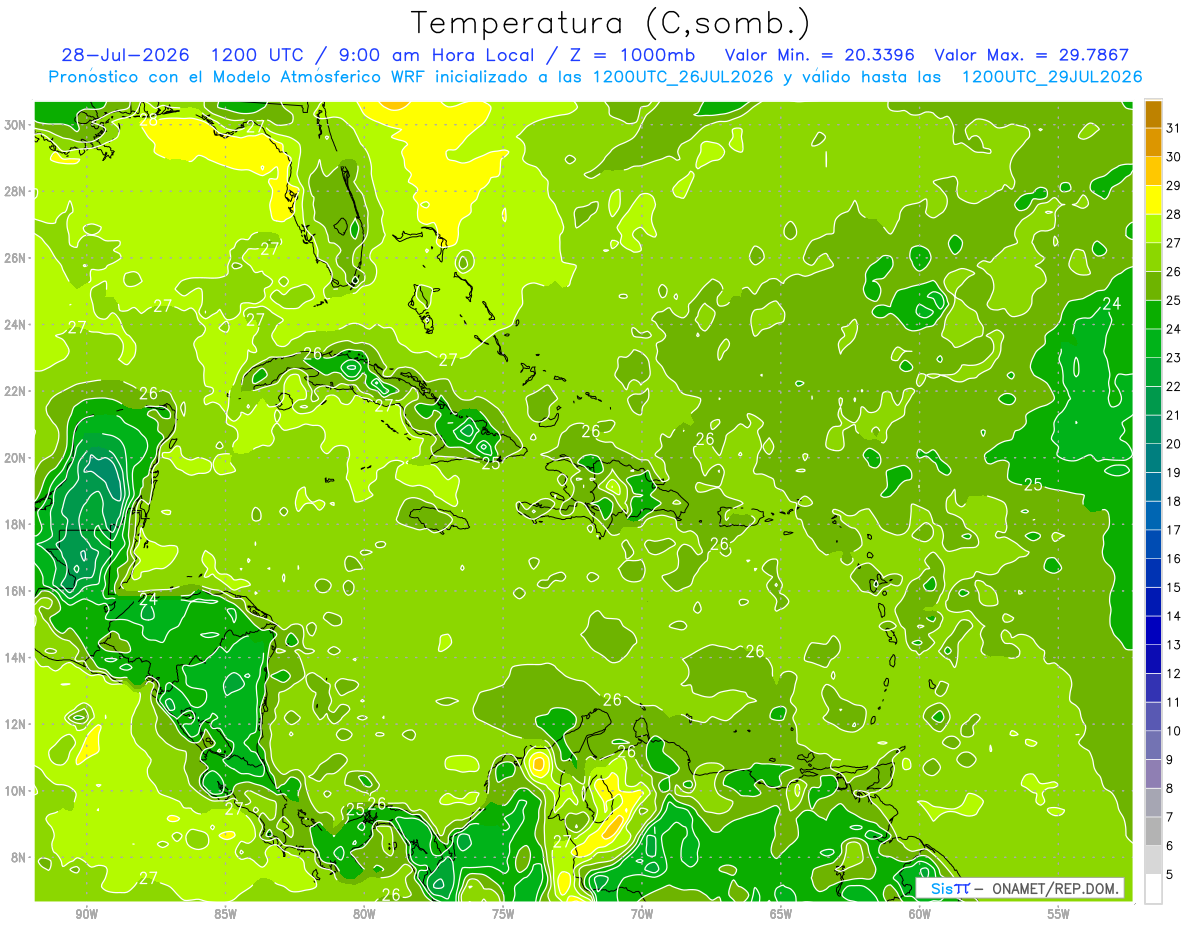Click the number 11 on the color scale
Screen dimensions: 1200x927
point(1174,702)
